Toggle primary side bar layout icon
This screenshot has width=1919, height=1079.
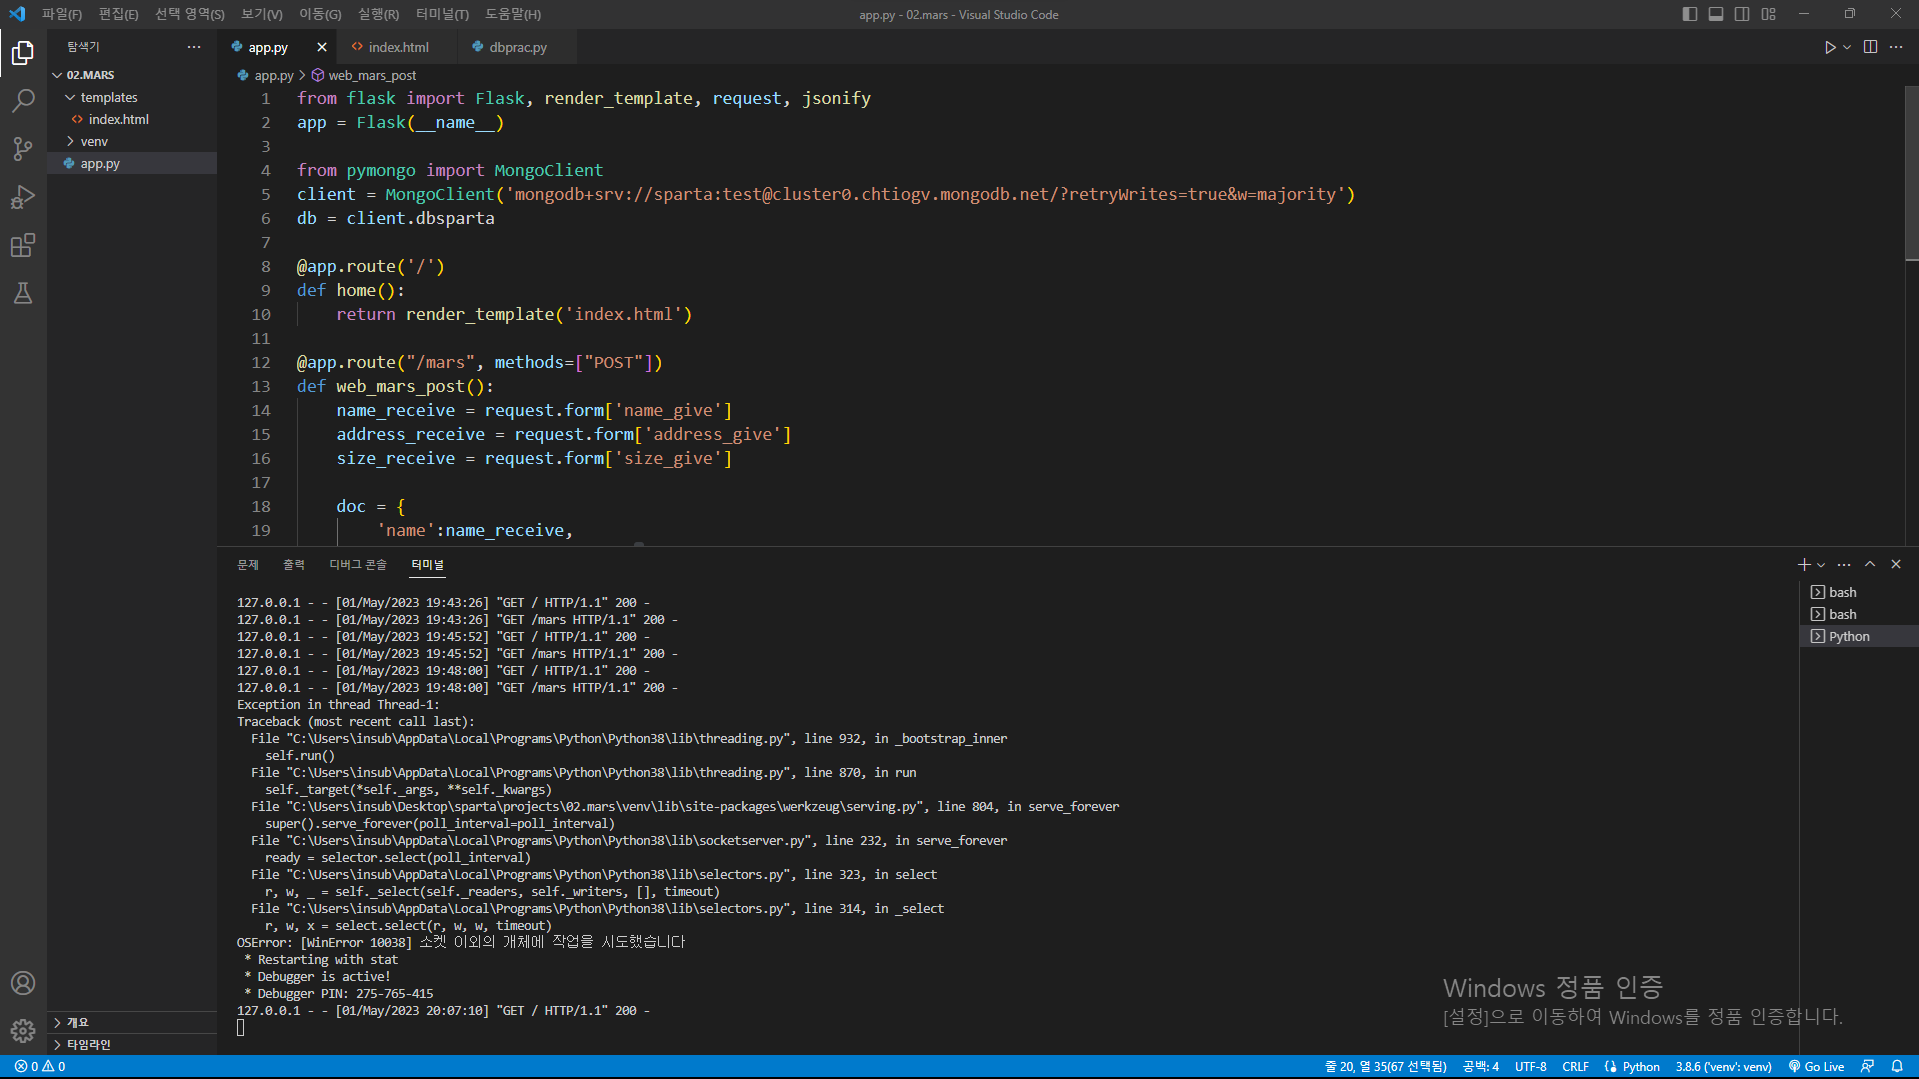(x=1690, y=14)
